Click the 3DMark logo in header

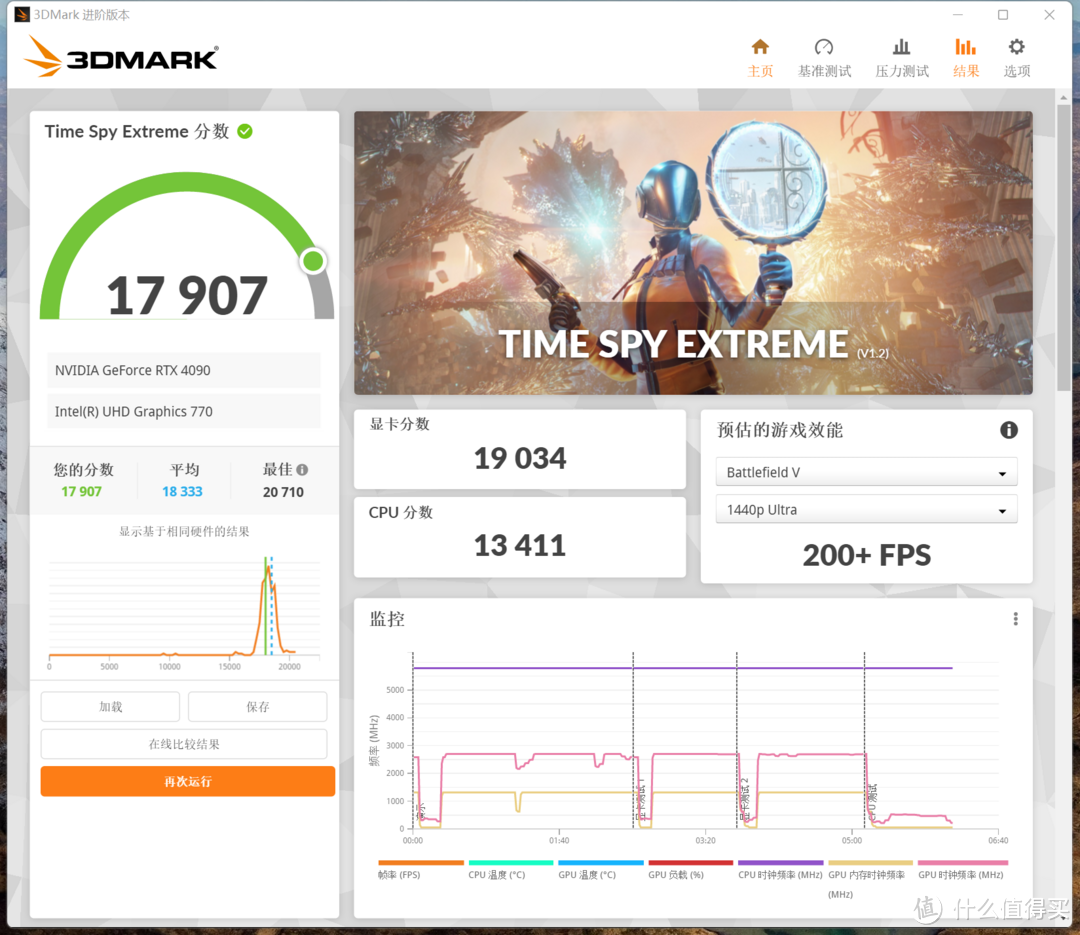tap(121, 56)
